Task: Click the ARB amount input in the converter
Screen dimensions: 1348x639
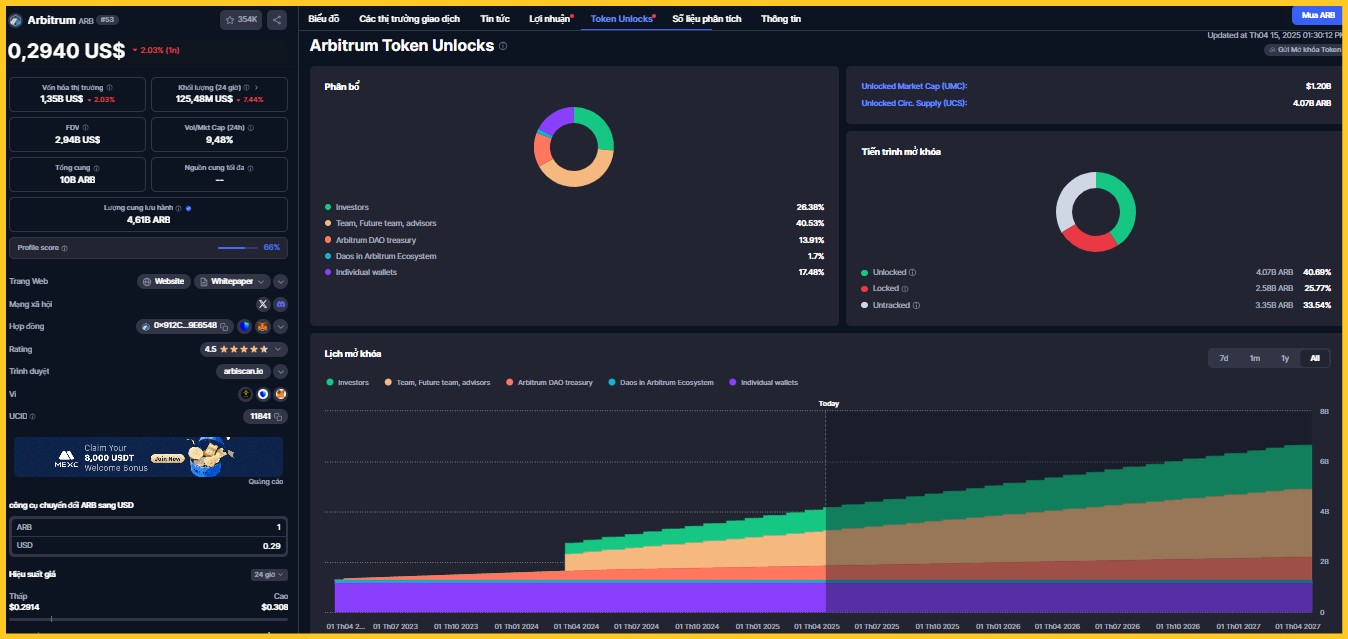Action: click(x=200, y=527)
